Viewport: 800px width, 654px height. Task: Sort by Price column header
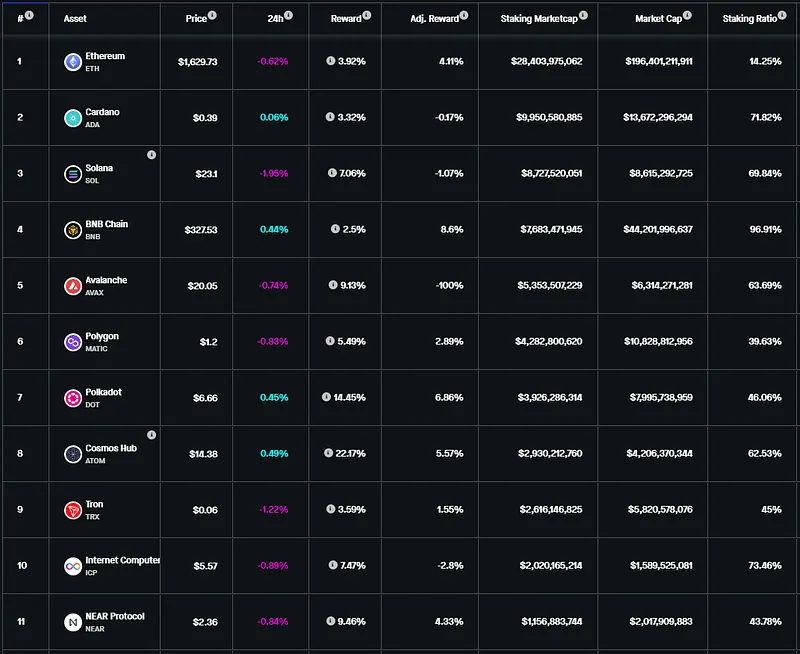[196, 18]
